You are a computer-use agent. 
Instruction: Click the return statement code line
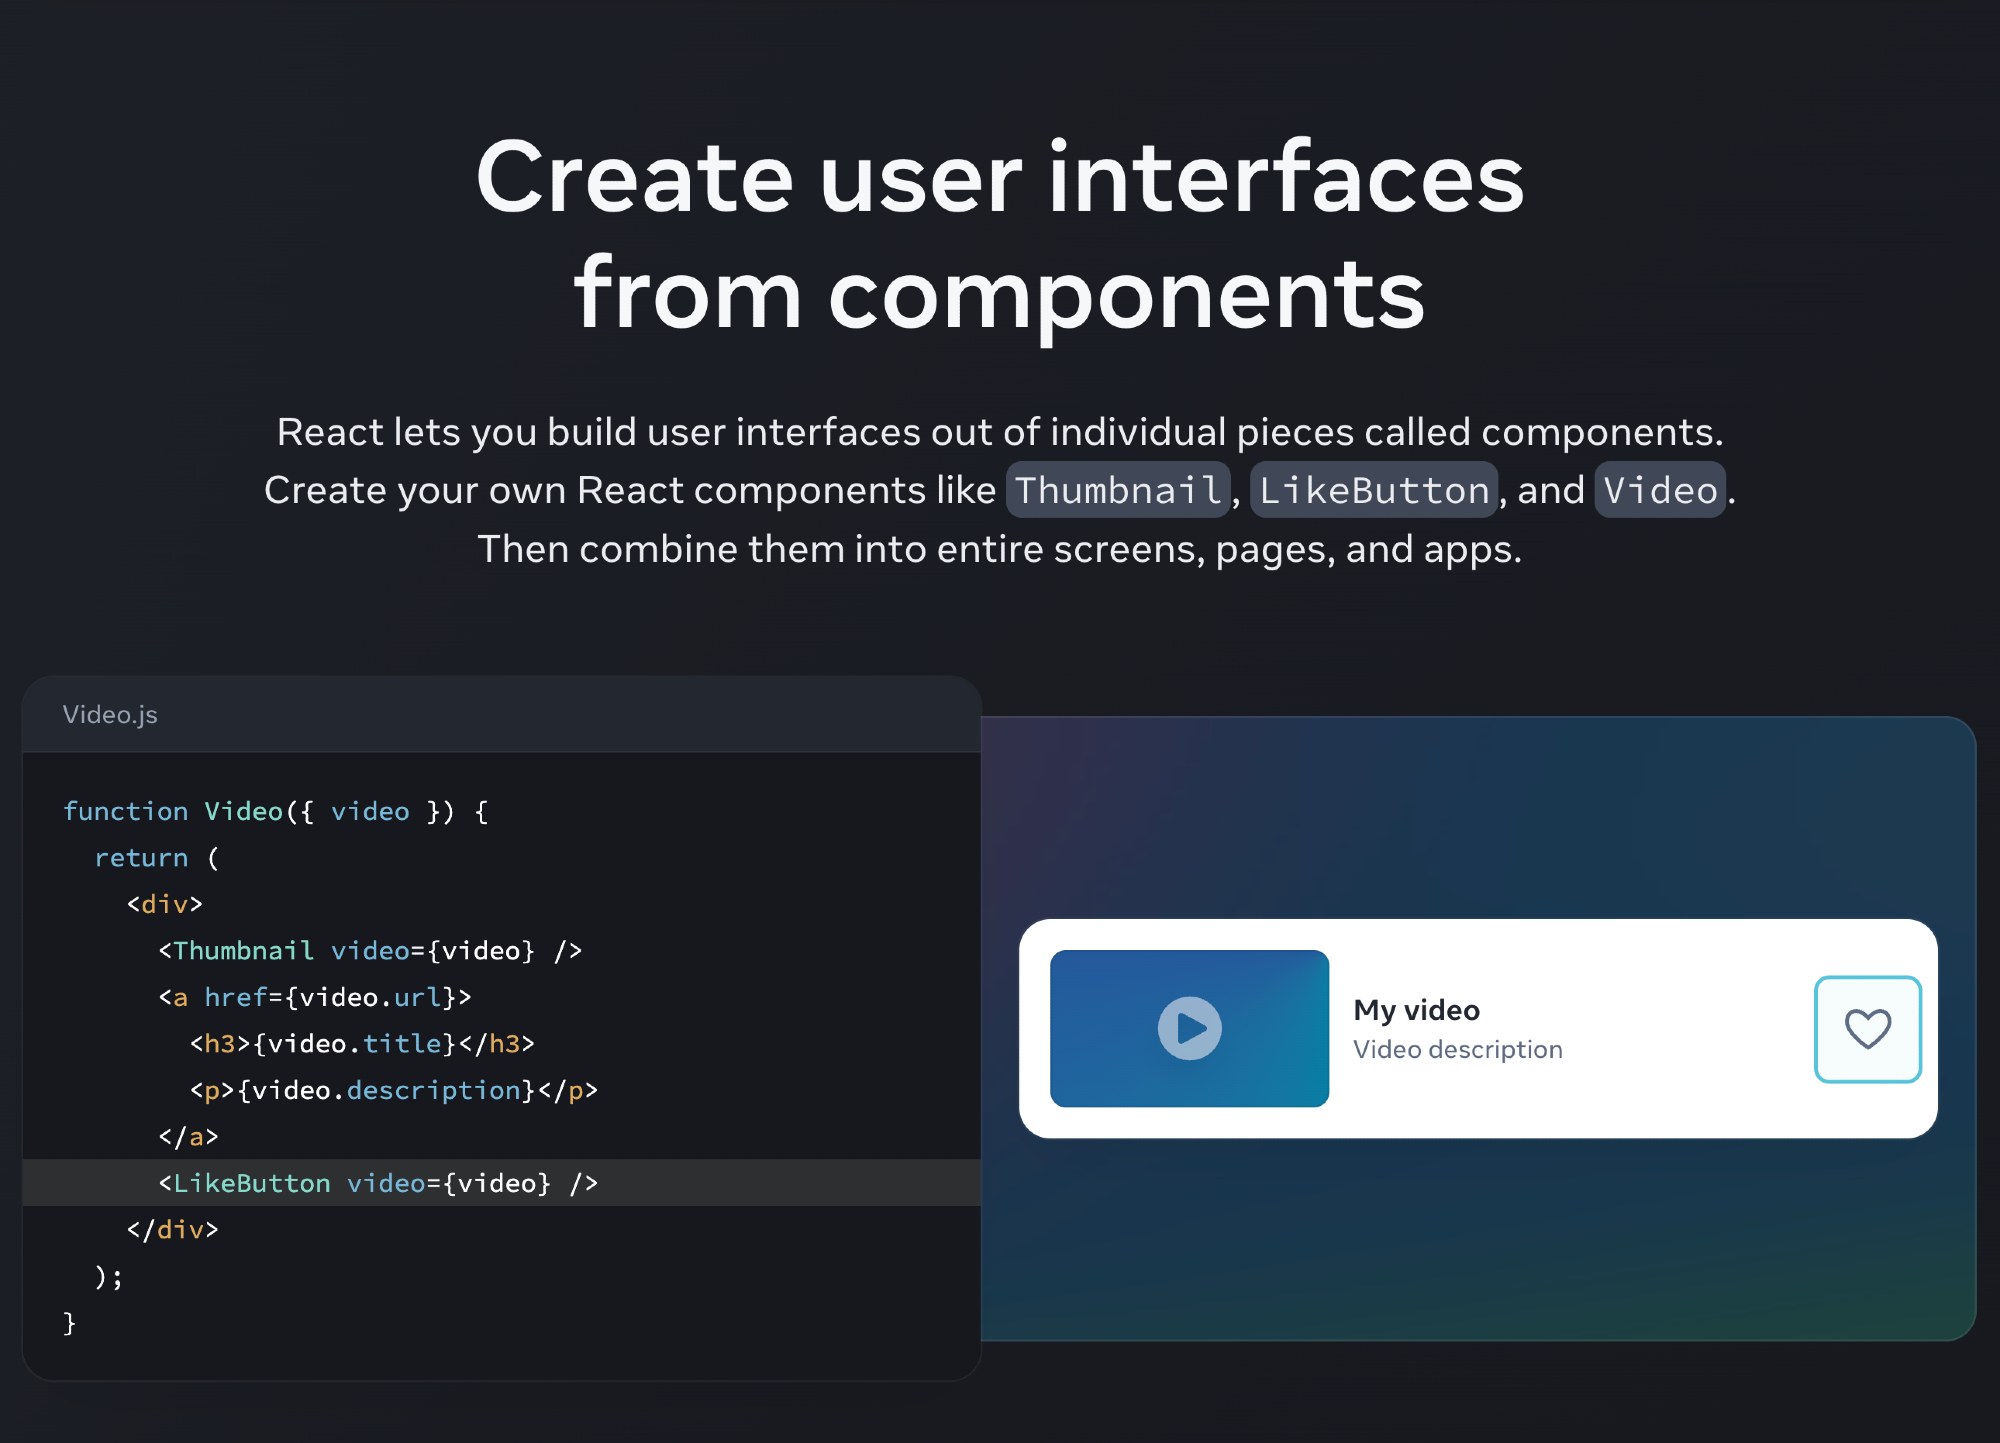156,858
